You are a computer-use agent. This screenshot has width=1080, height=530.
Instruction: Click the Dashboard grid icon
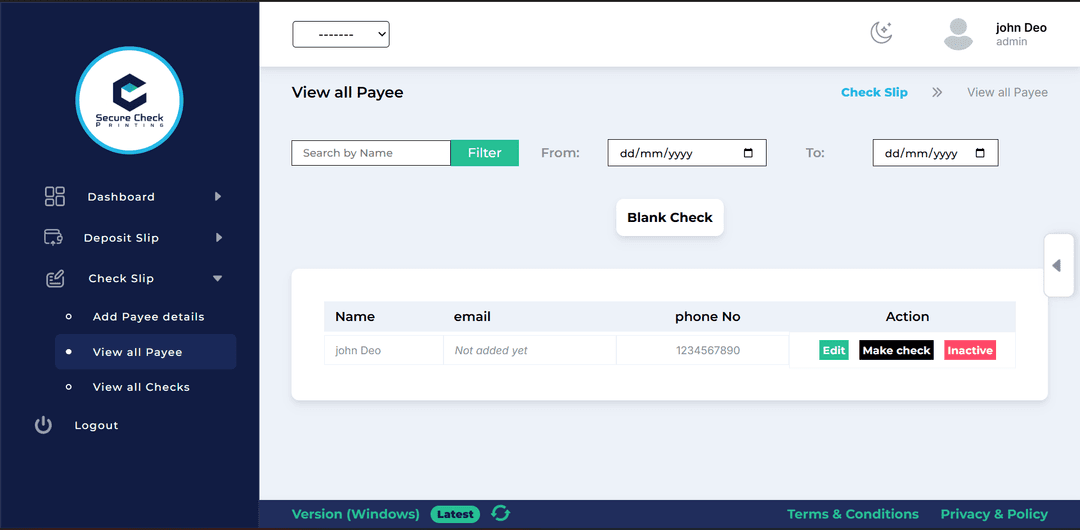[54, 196]
